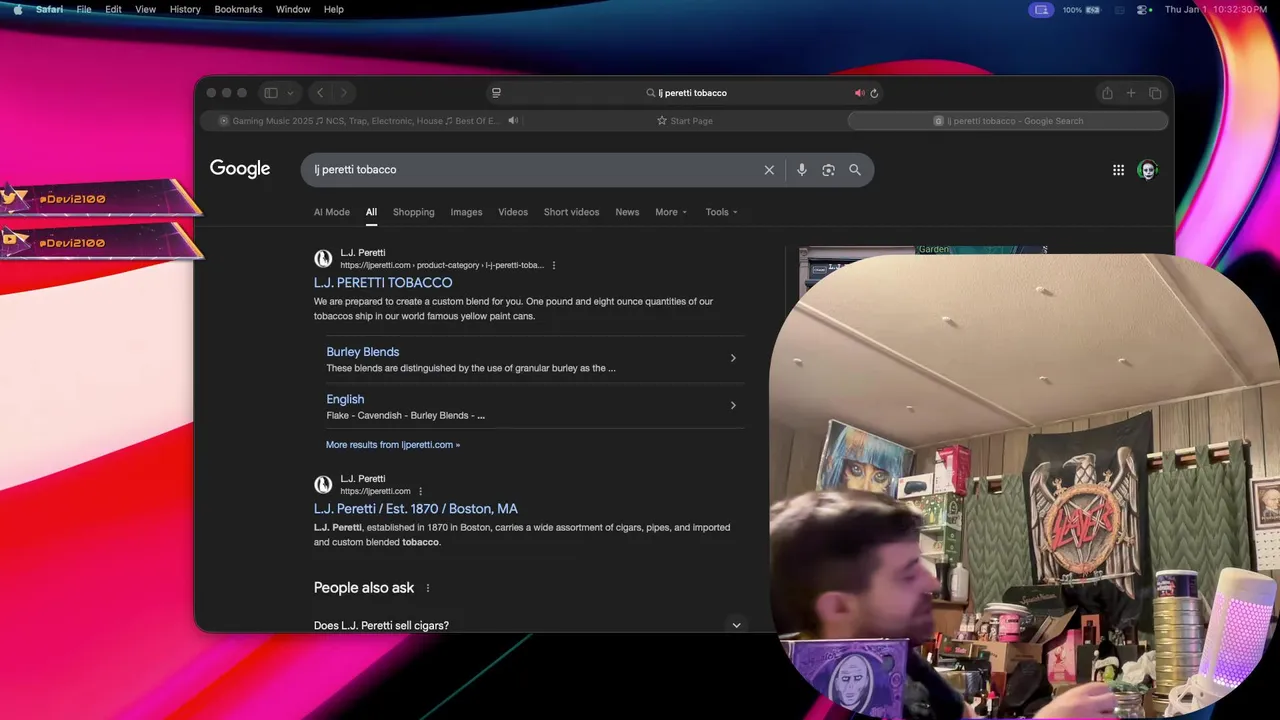Go back to the previous page
The image size is (1280, 720).
[x=320, y=93]
